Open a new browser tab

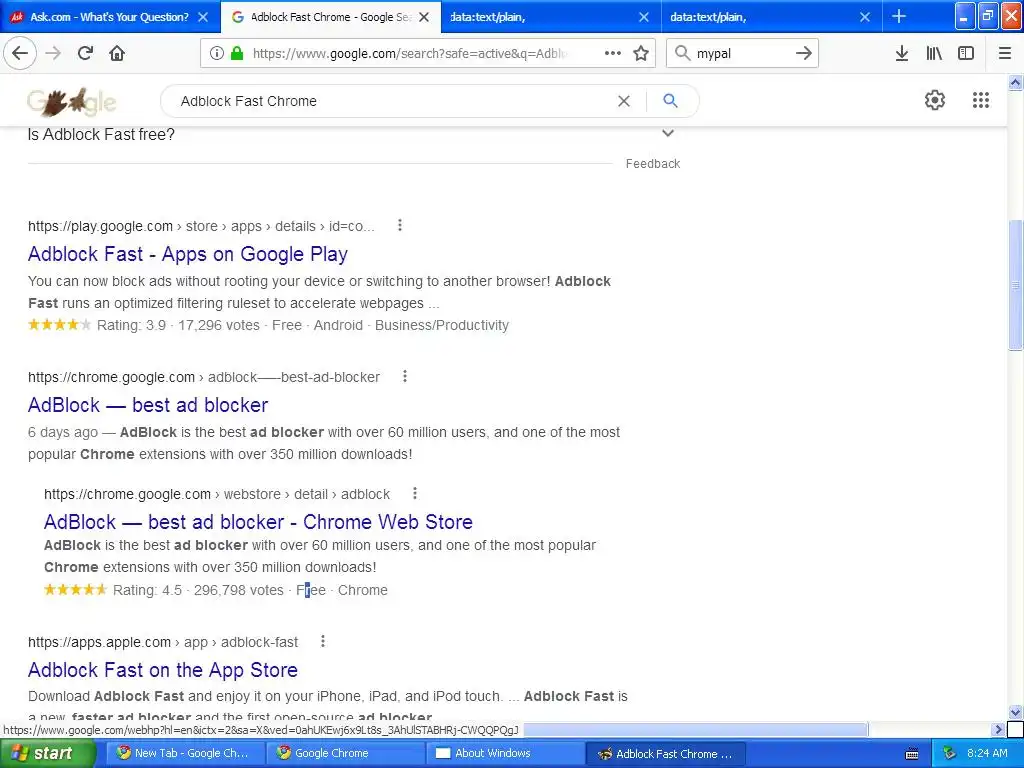pos(899,16)
